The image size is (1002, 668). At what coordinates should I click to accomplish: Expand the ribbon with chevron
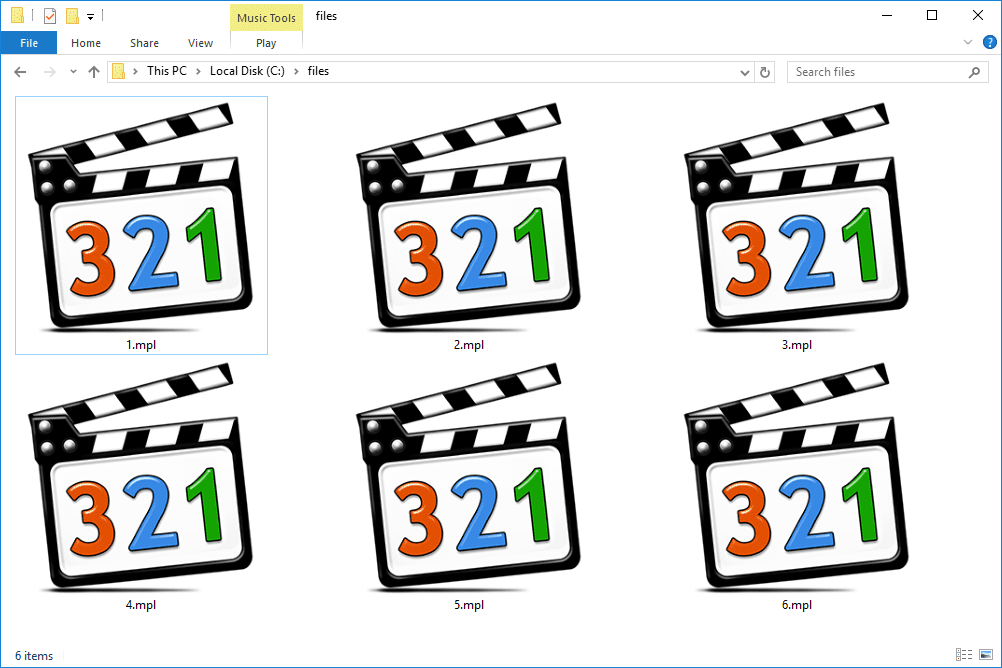pos(967,42)
